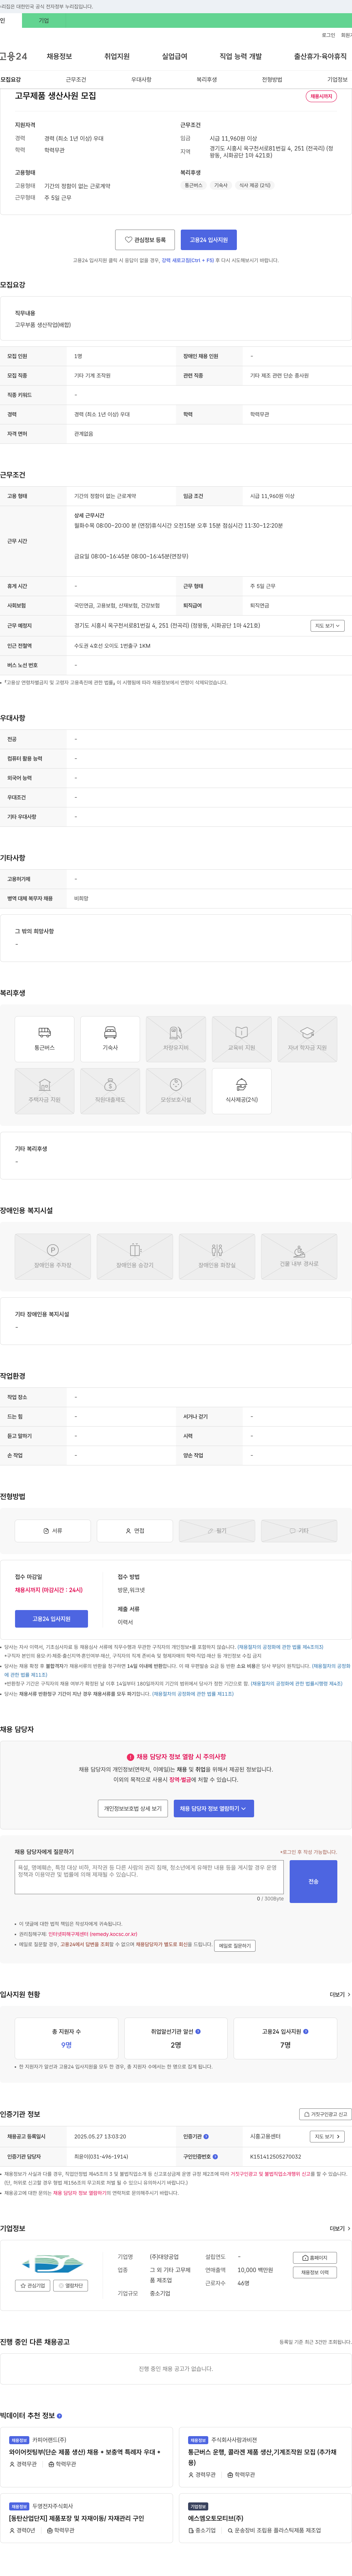The image size is (352, 2576).
Task: Select the 교육비 지원 benefit icon card
Action: coord(242,1038)
